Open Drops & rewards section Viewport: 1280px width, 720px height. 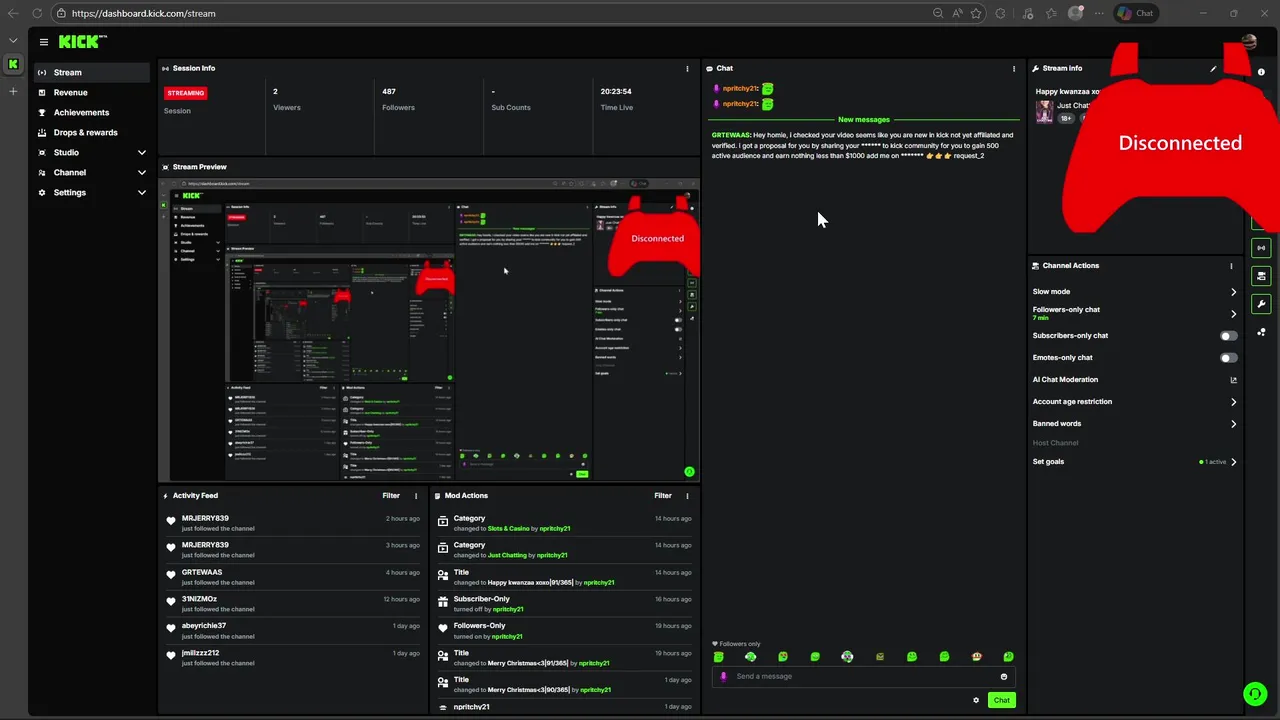click(x=92, y=132)
